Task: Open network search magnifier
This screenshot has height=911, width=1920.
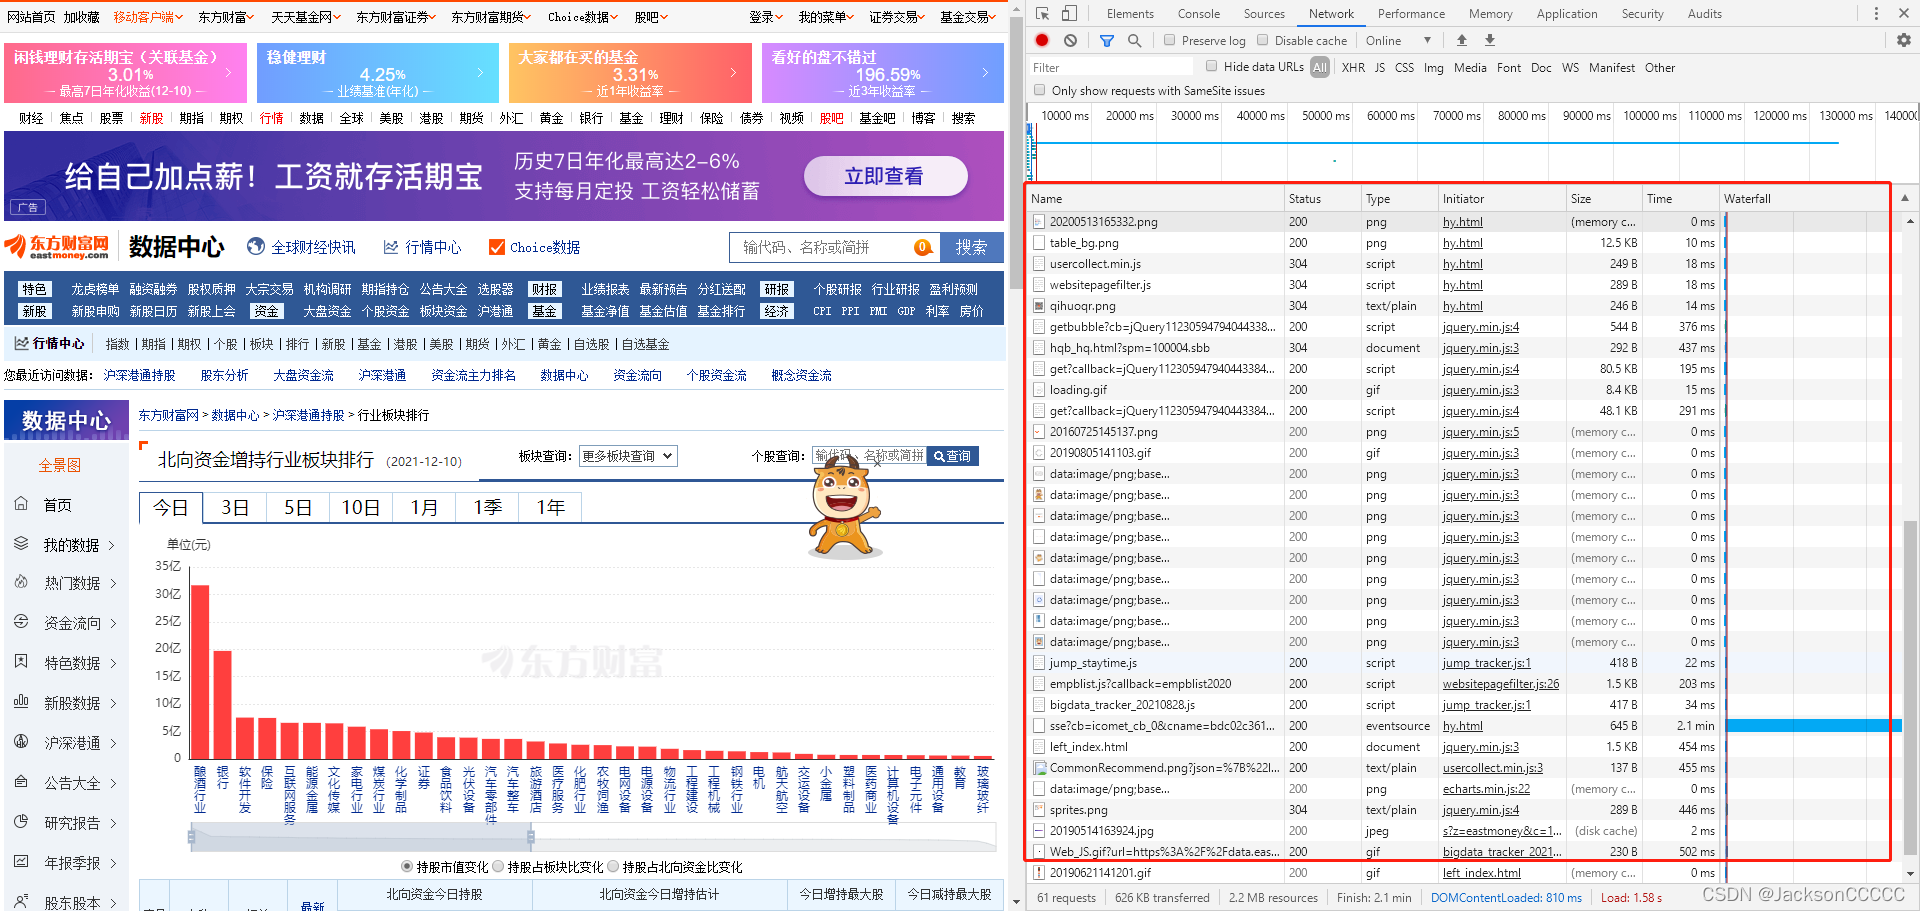Action: point(1134,40)
